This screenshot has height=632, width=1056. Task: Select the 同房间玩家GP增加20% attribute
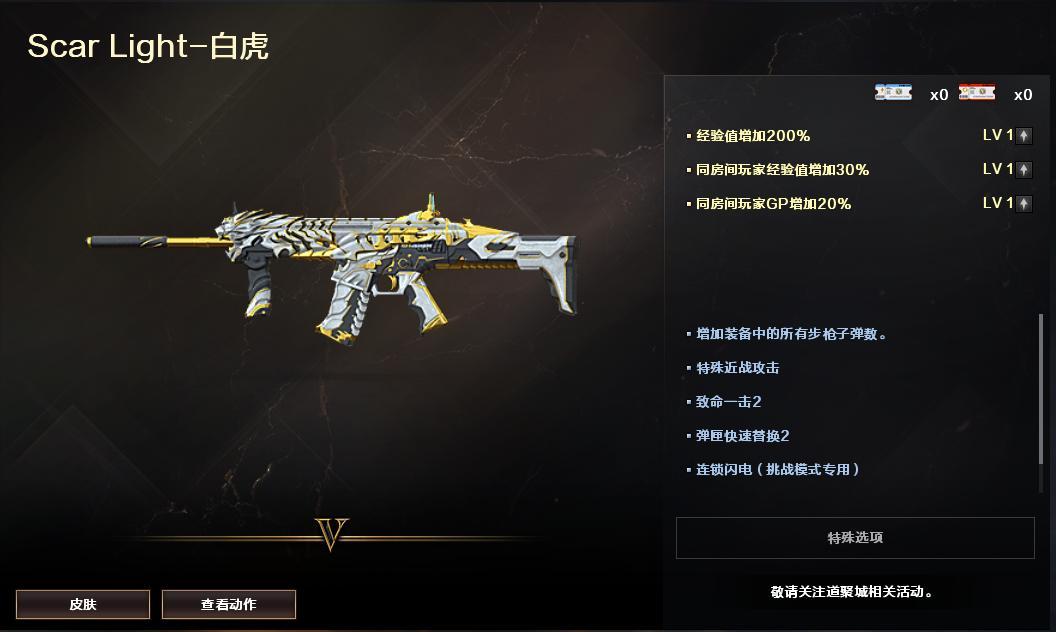click(x=773, y=203)
